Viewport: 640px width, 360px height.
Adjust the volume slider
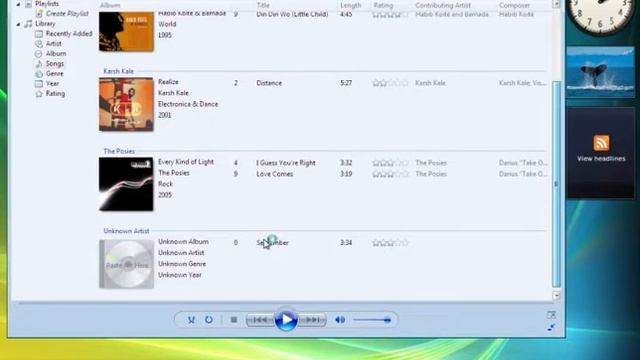click(372, 320)
